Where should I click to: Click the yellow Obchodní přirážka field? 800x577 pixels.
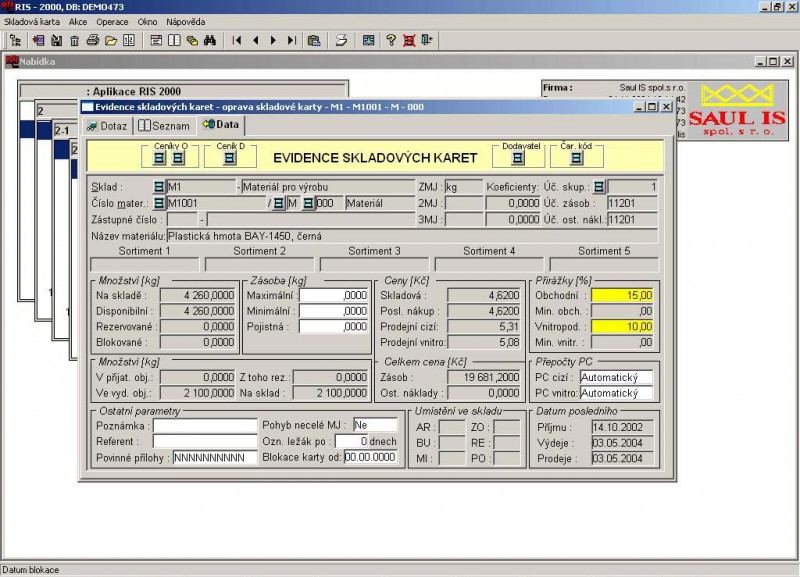coord(622,295)
